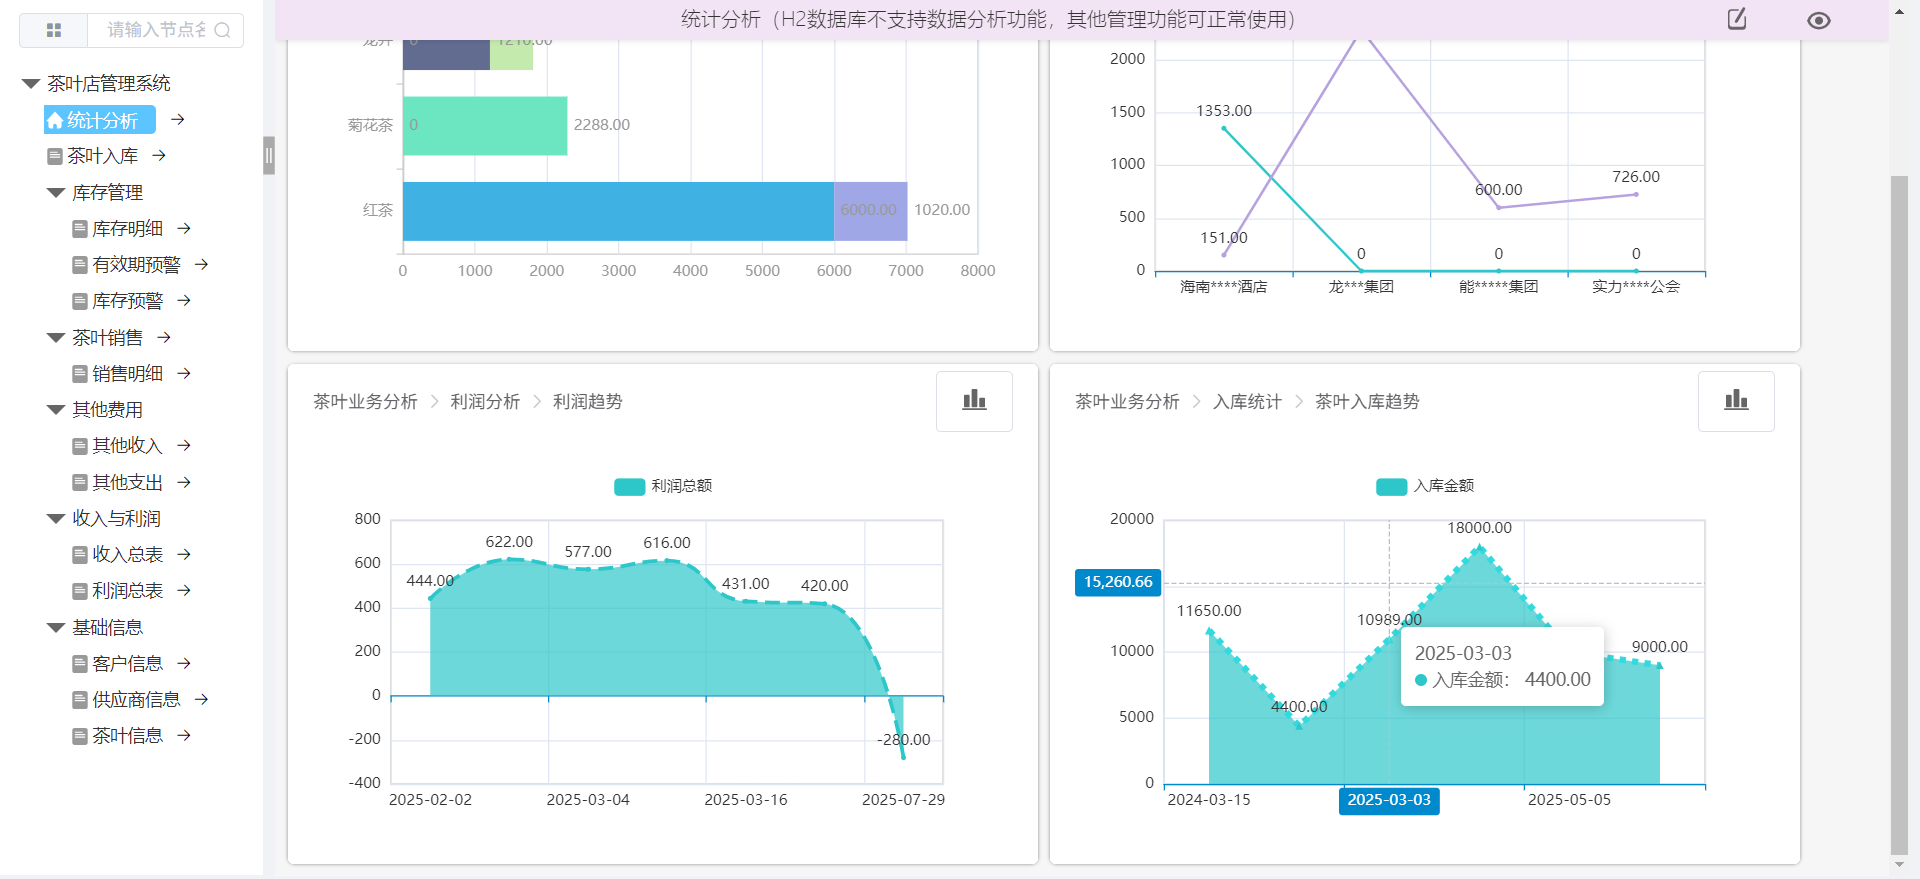Collapse the 收入与利润 group
This screenshot has width=1920, height=879.
[56, 519]
